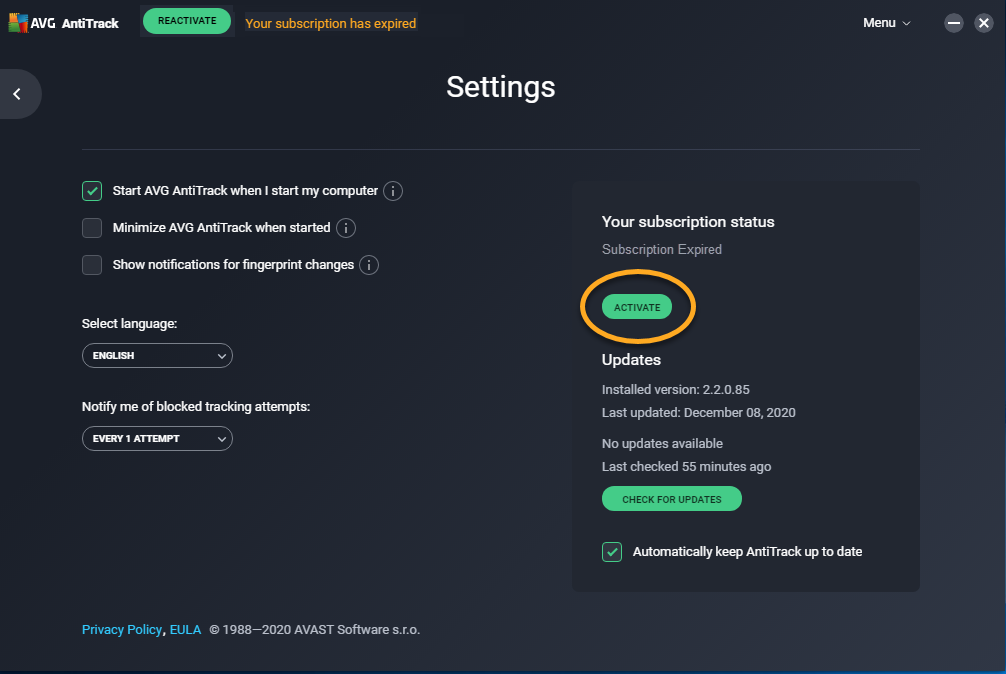Click the ACTIVATE subscription button
Screen dimensions: 1006x674
636,307
